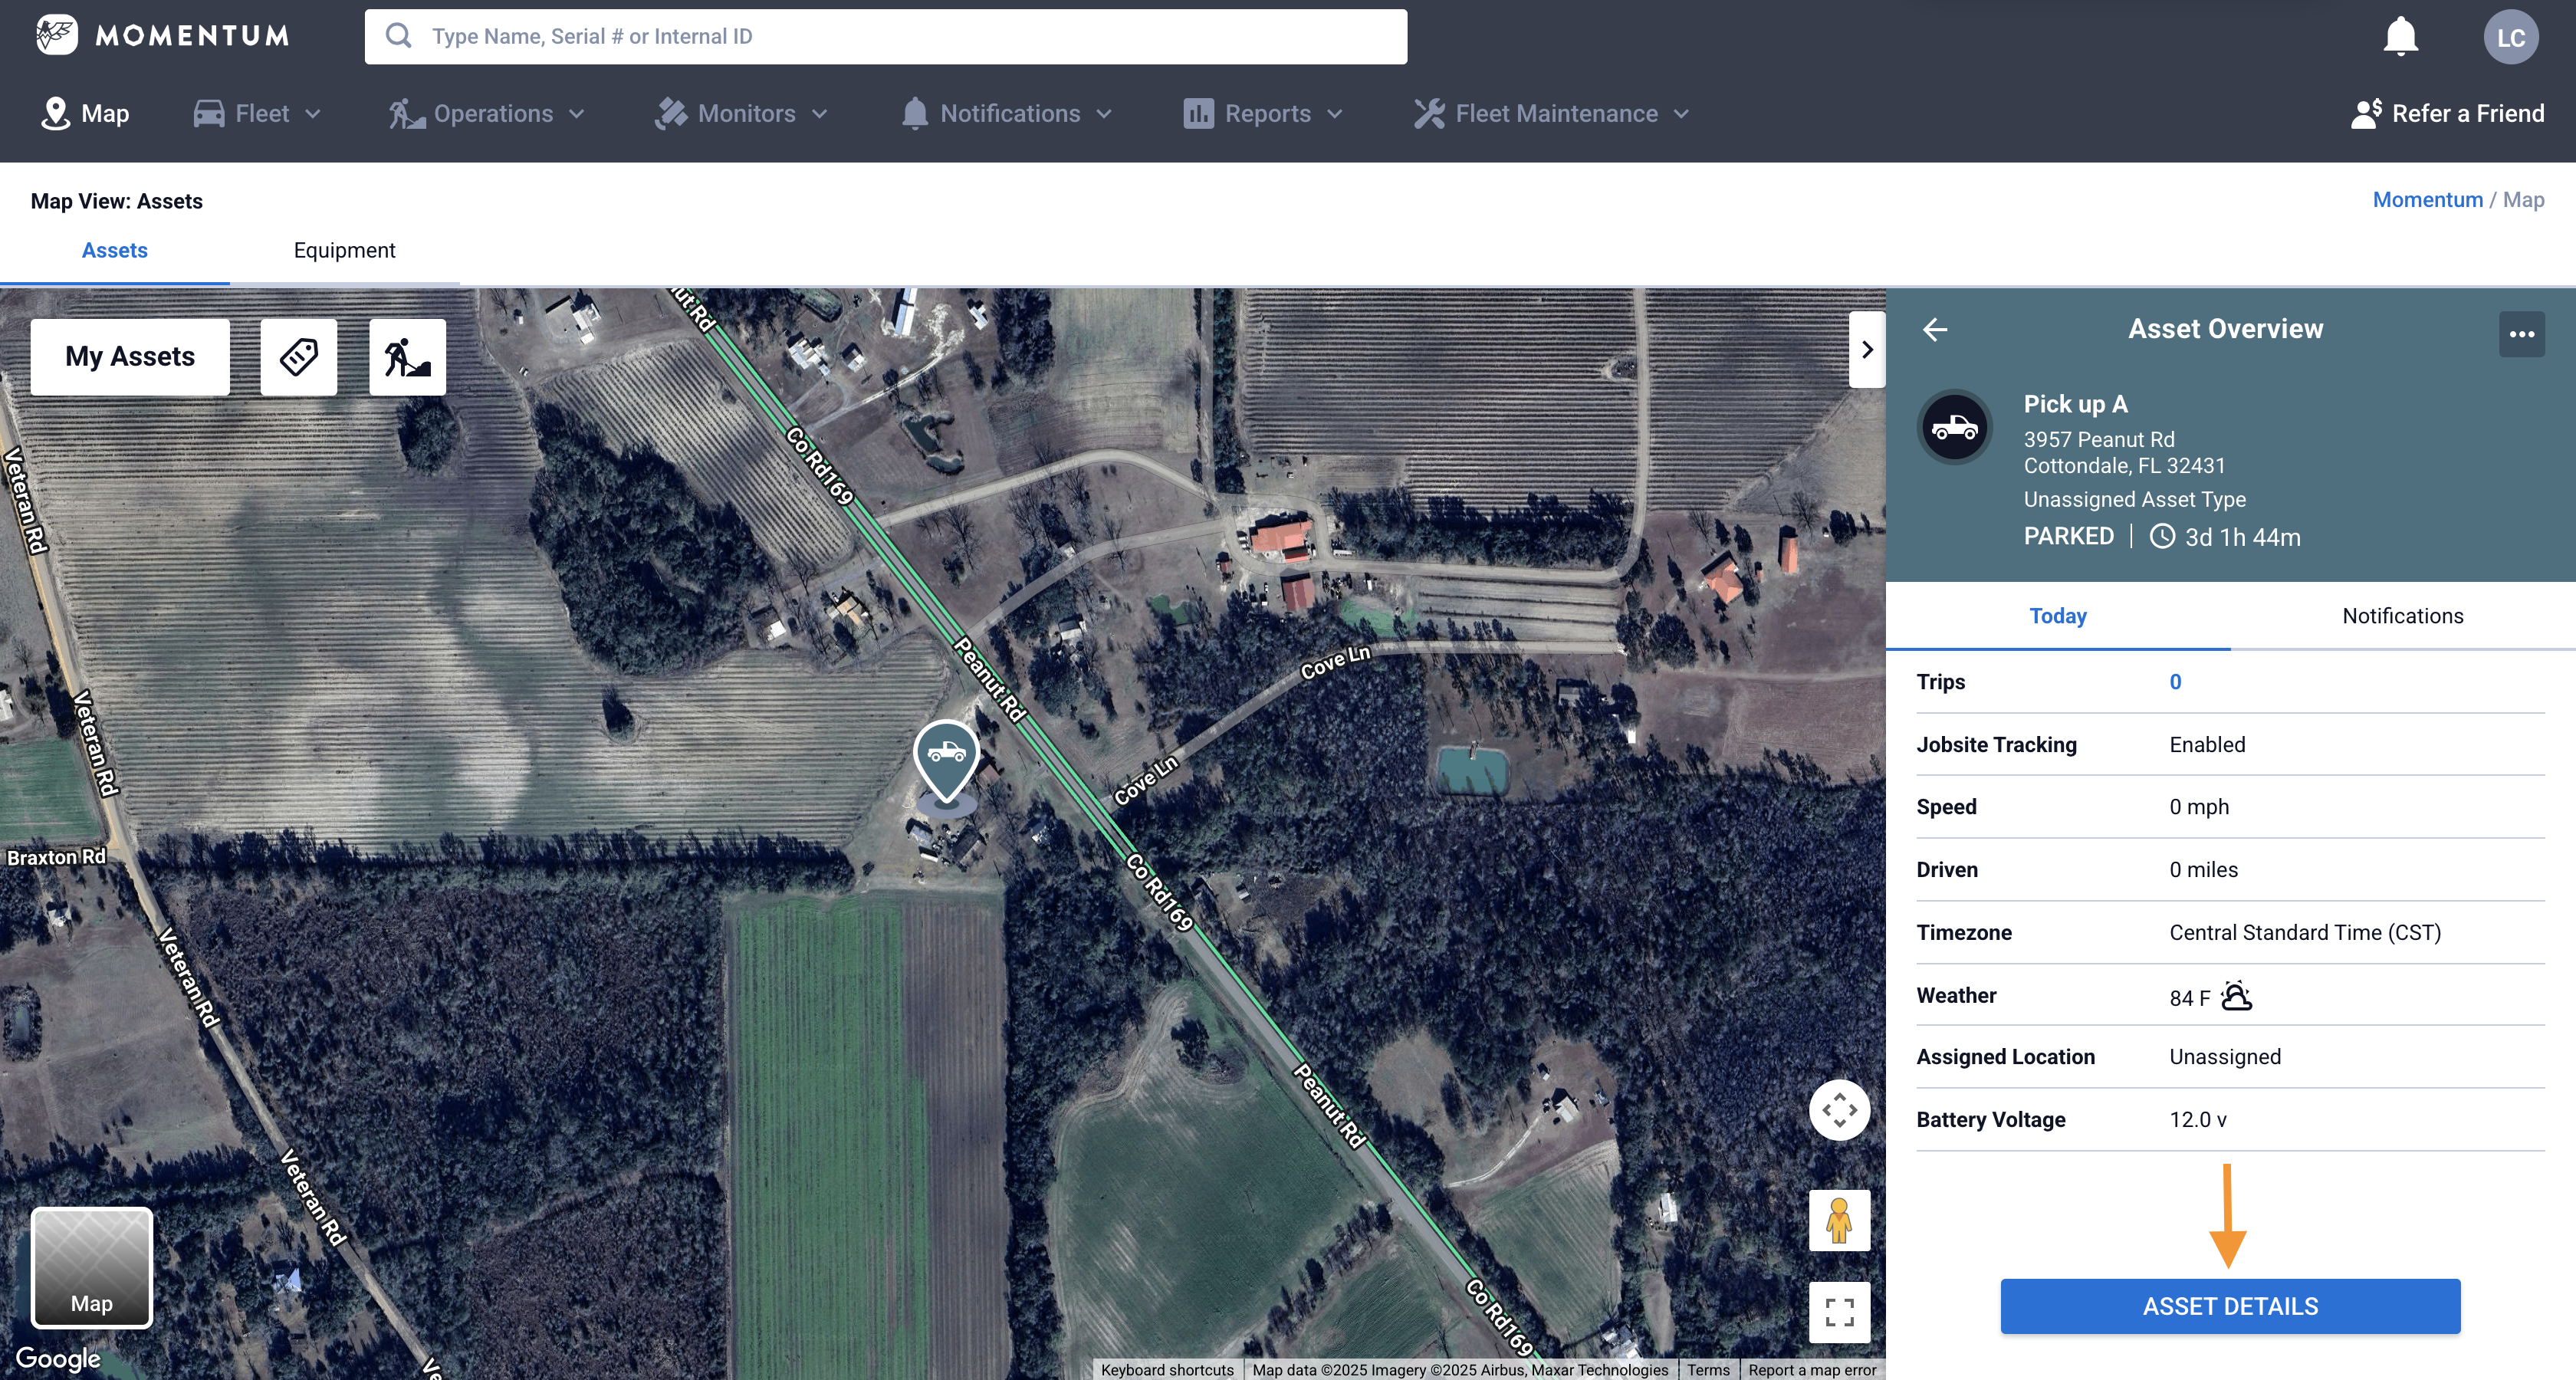Screen dimensions: 2576x1380
Task: Toggle fullscreen map view
Action: click(x=1839, y=1311)
